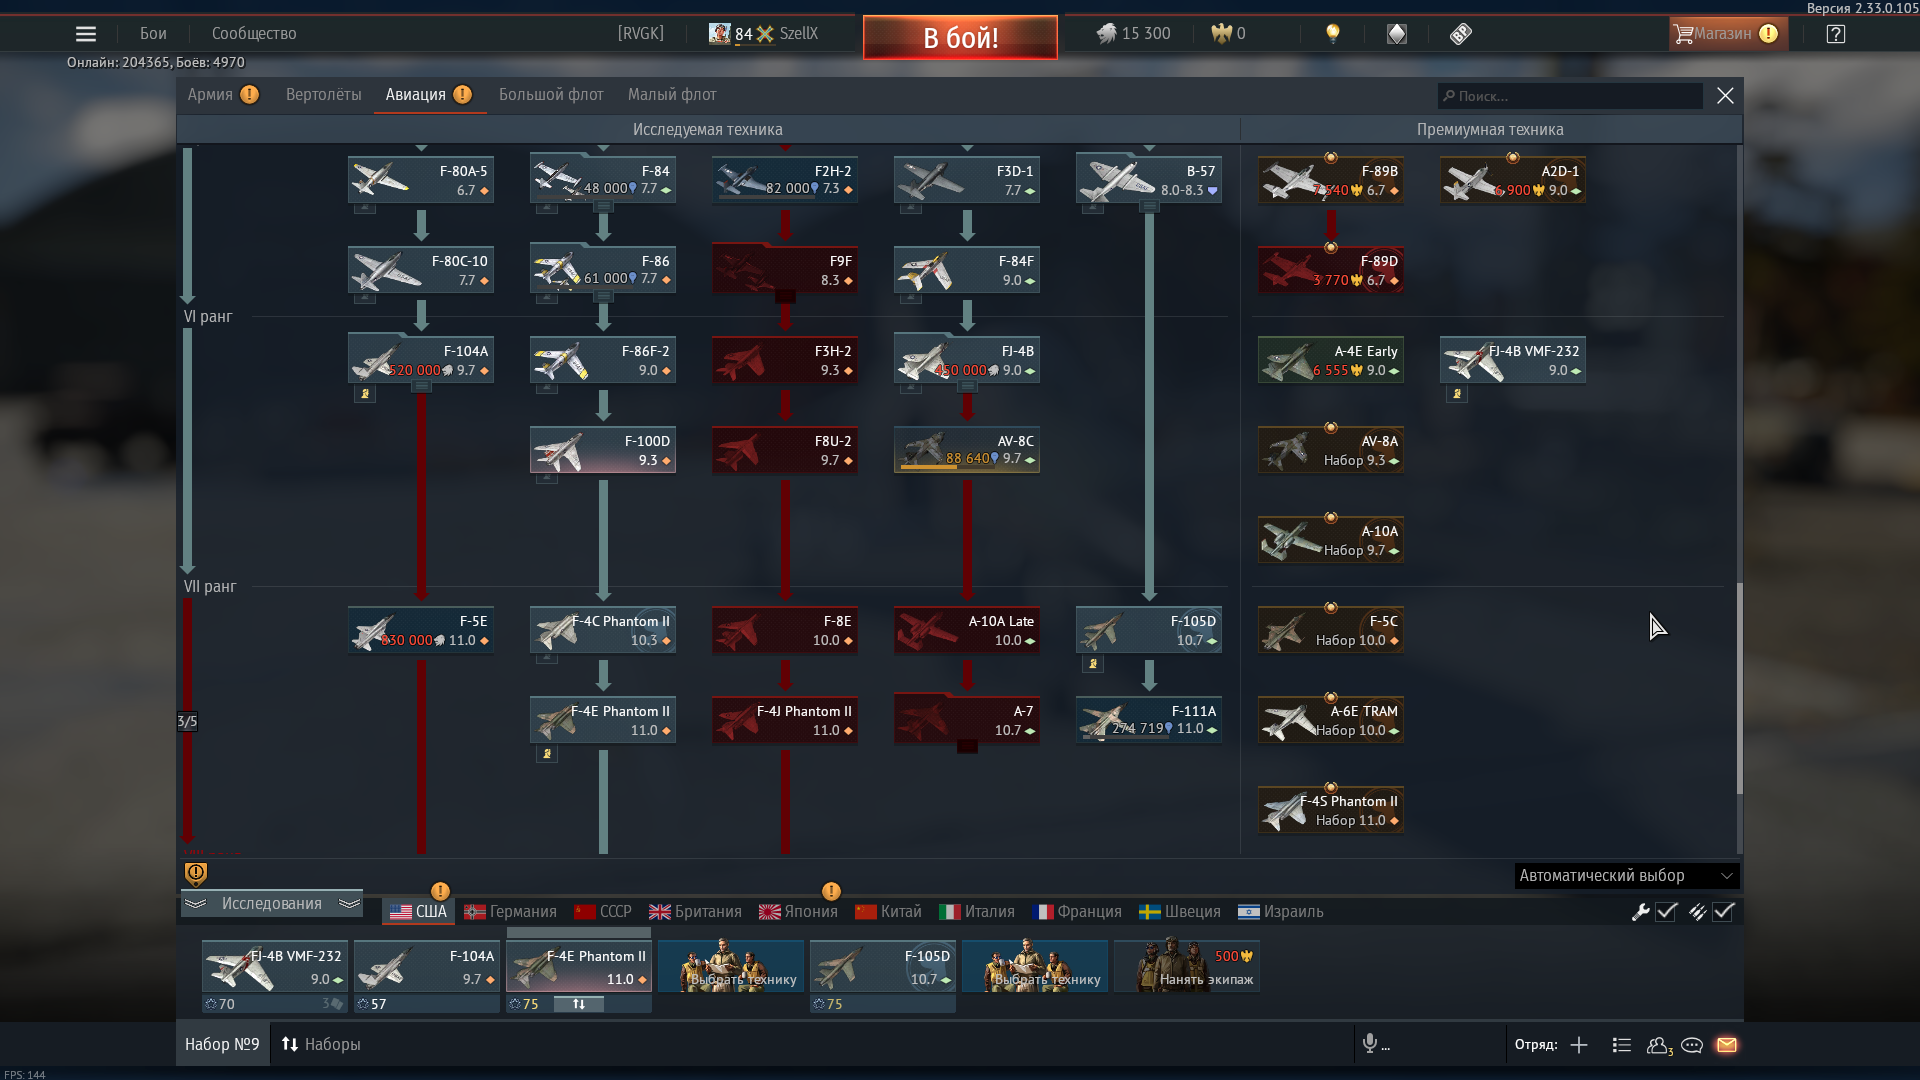
Task: Click the wrench repair icon
Action: pos(1640,911)
